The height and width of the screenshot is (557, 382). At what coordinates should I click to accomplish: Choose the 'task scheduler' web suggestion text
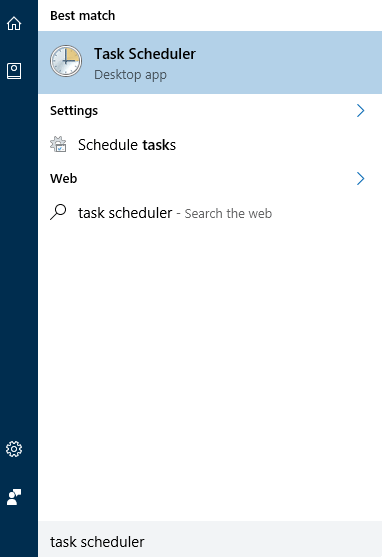(x=125, y=213)
